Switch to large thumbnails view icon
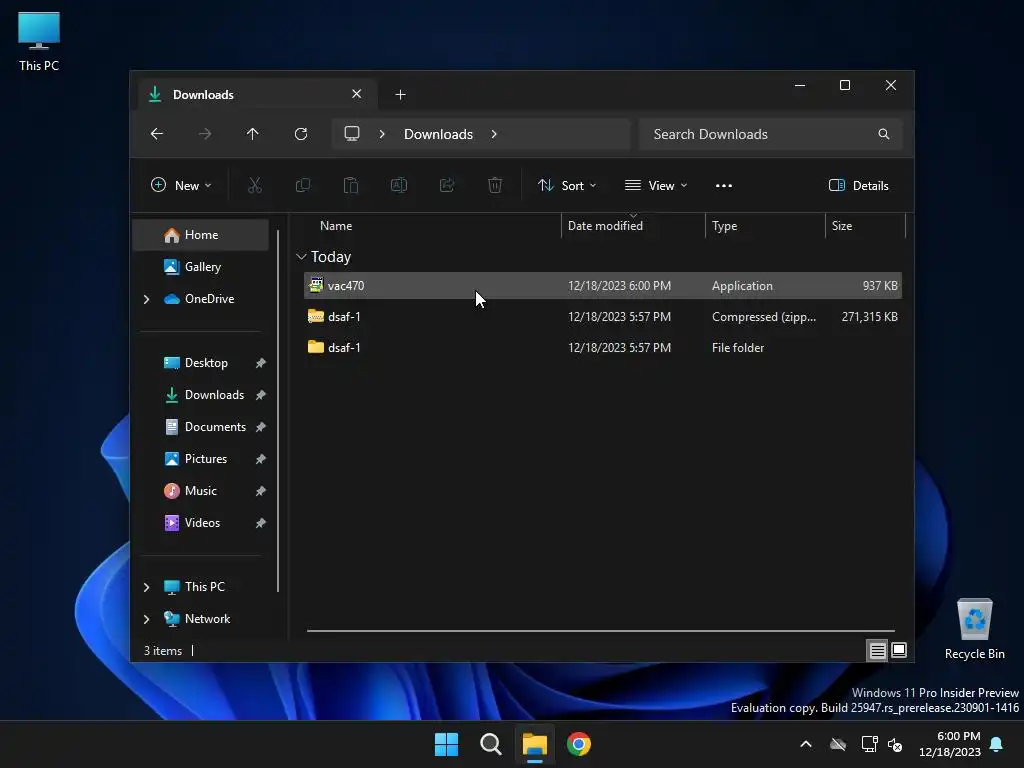 point(899,650)
